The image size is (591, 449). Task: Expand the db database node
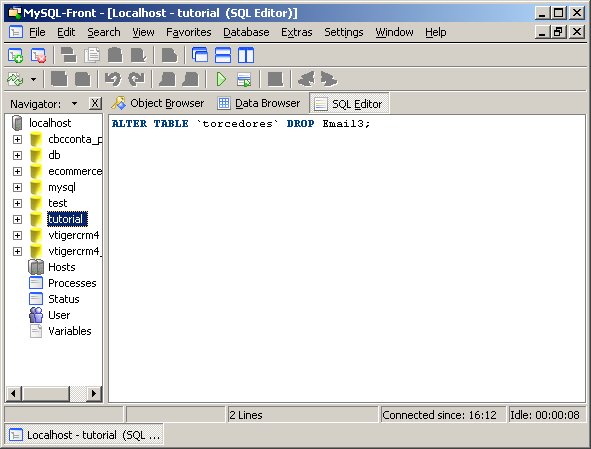17,155
